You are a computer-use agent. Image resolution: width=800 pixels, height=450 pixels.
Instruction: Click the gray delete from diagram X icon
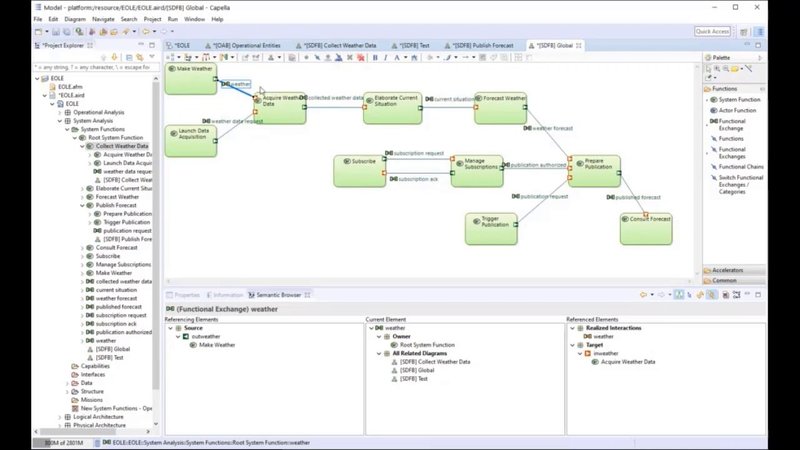click(350, 58)
